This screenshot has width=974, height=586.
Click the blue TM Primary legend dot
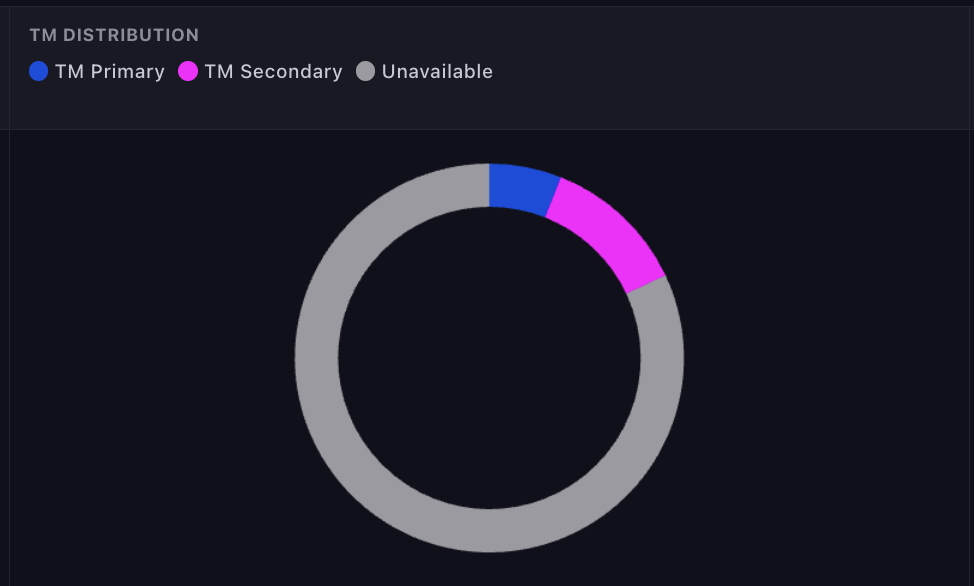[39, 71]
